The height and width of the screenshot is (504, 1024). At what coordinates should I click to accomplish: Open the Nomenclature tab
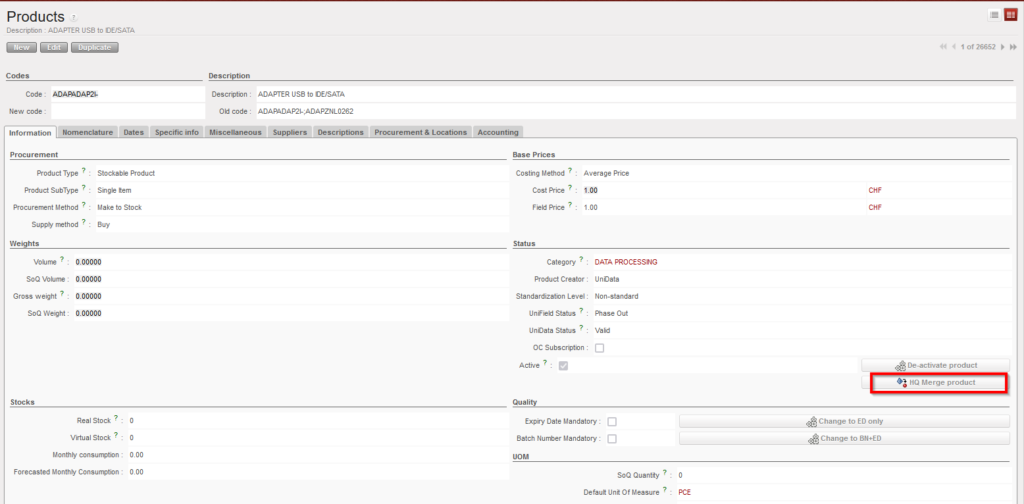pos(87,132)
